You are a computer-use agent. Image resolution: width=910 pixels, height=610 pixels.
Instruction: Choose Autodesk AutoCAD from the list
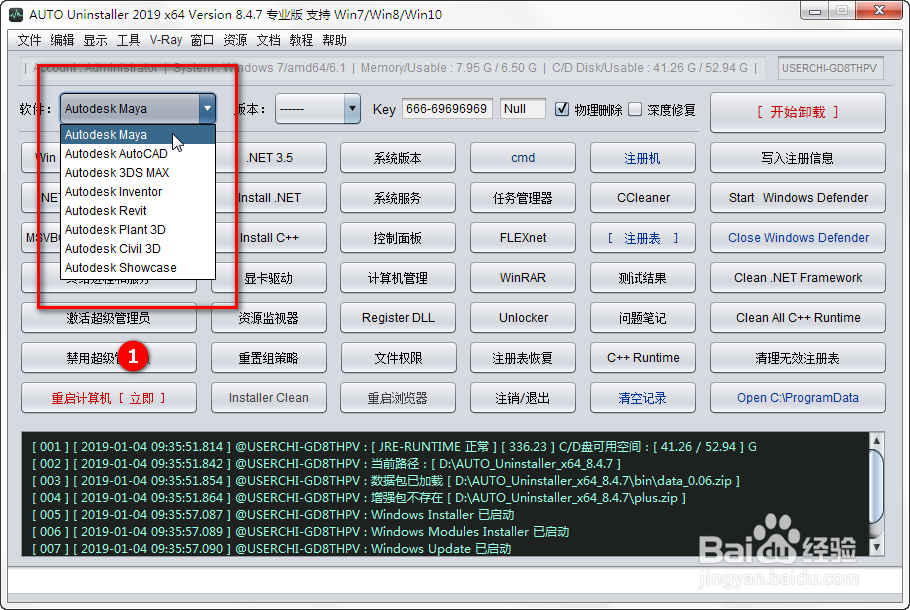(x=138, y=154)
